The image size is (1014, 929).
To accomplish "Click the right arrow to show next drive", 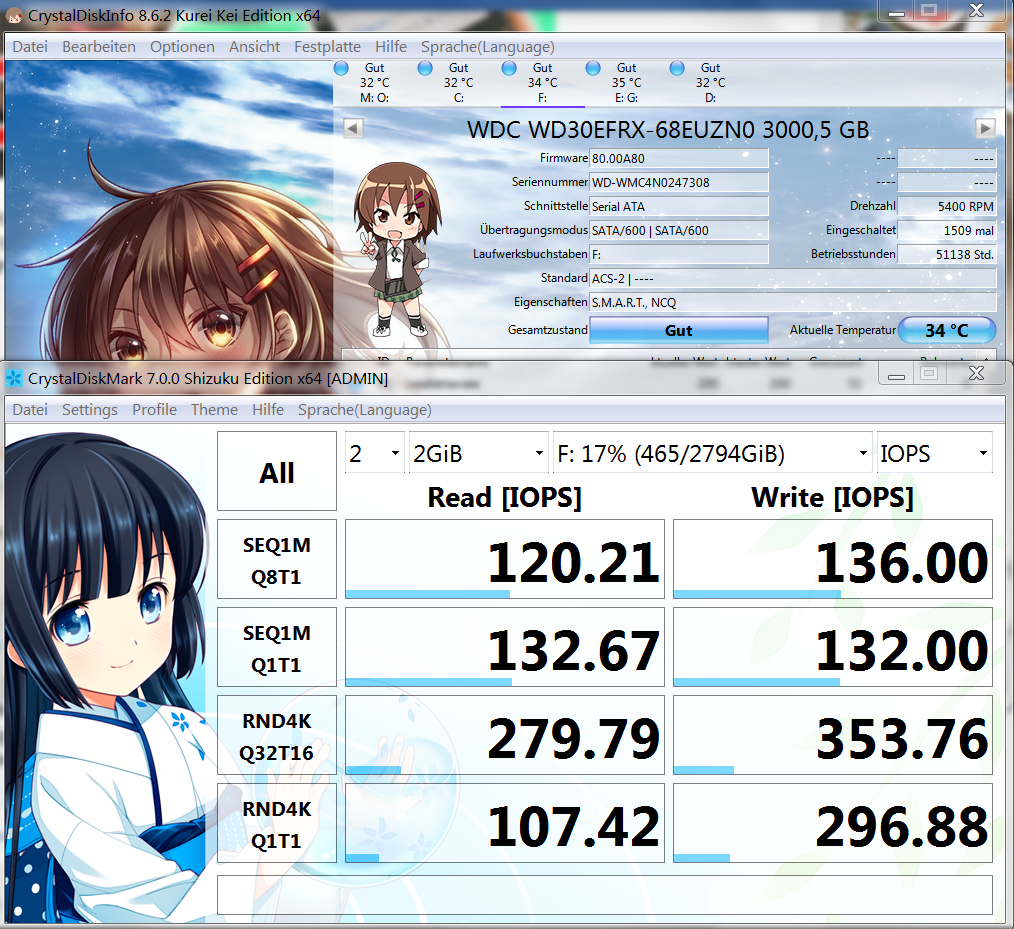I will tap(986, 128).
